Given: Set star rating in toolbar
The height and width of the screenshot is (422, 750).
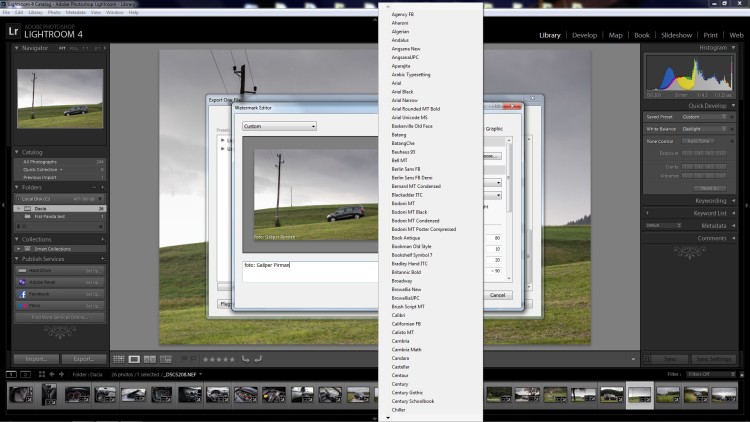Looking at the screenshot, I should (x=219, y=359).
